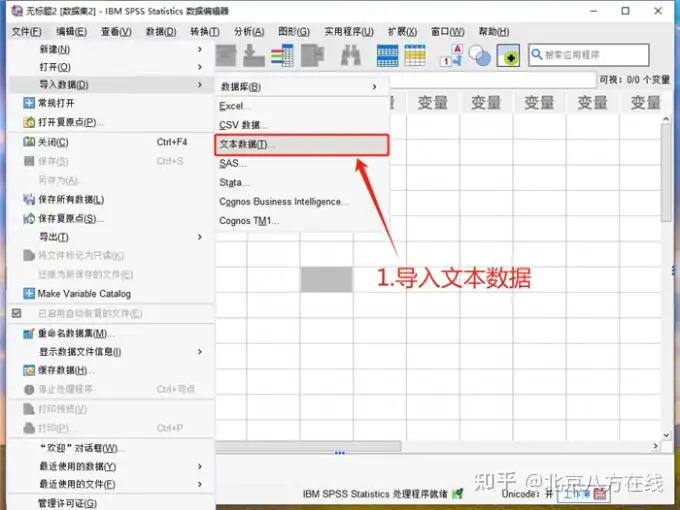Click the vertical scrollbar thumb of data grid
Viewport: 680px width, 510px height.
(666, 173)
